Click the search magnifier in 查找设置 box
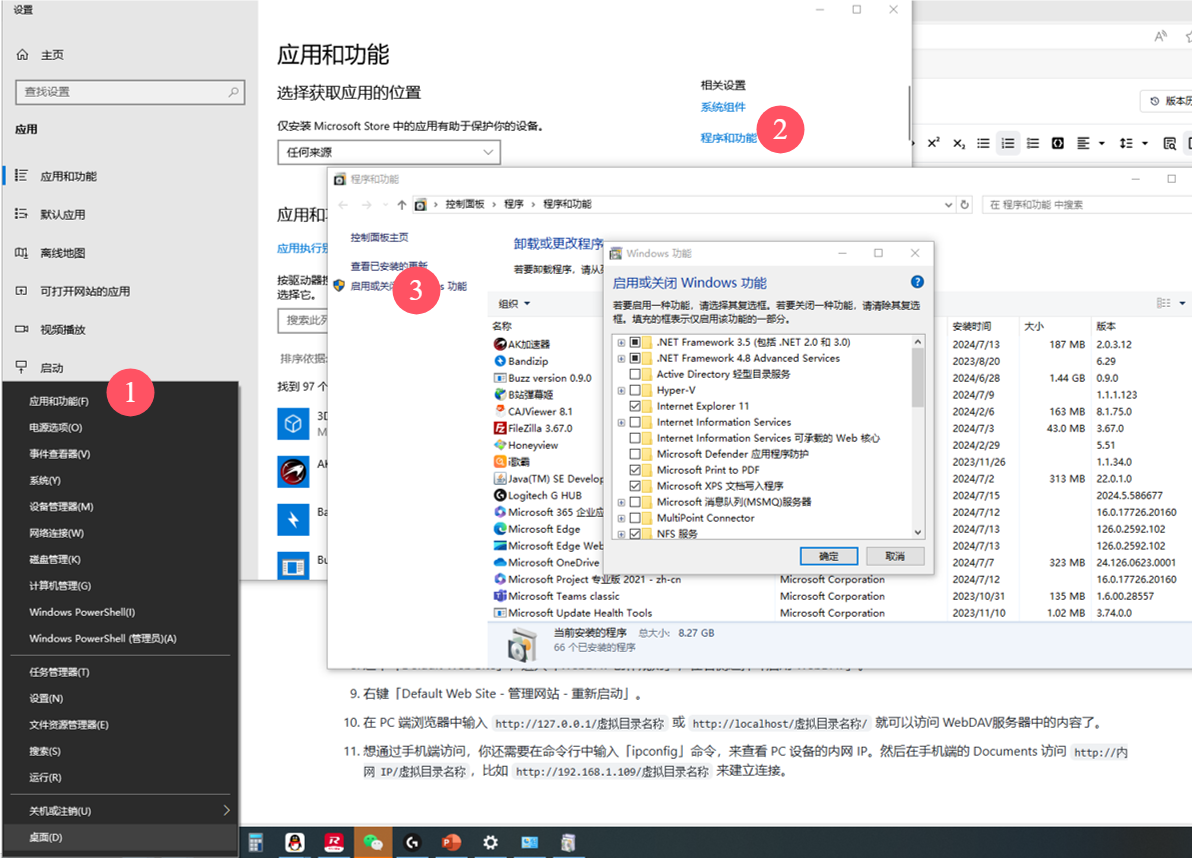1192x858 pixels. tap(233, 92)
